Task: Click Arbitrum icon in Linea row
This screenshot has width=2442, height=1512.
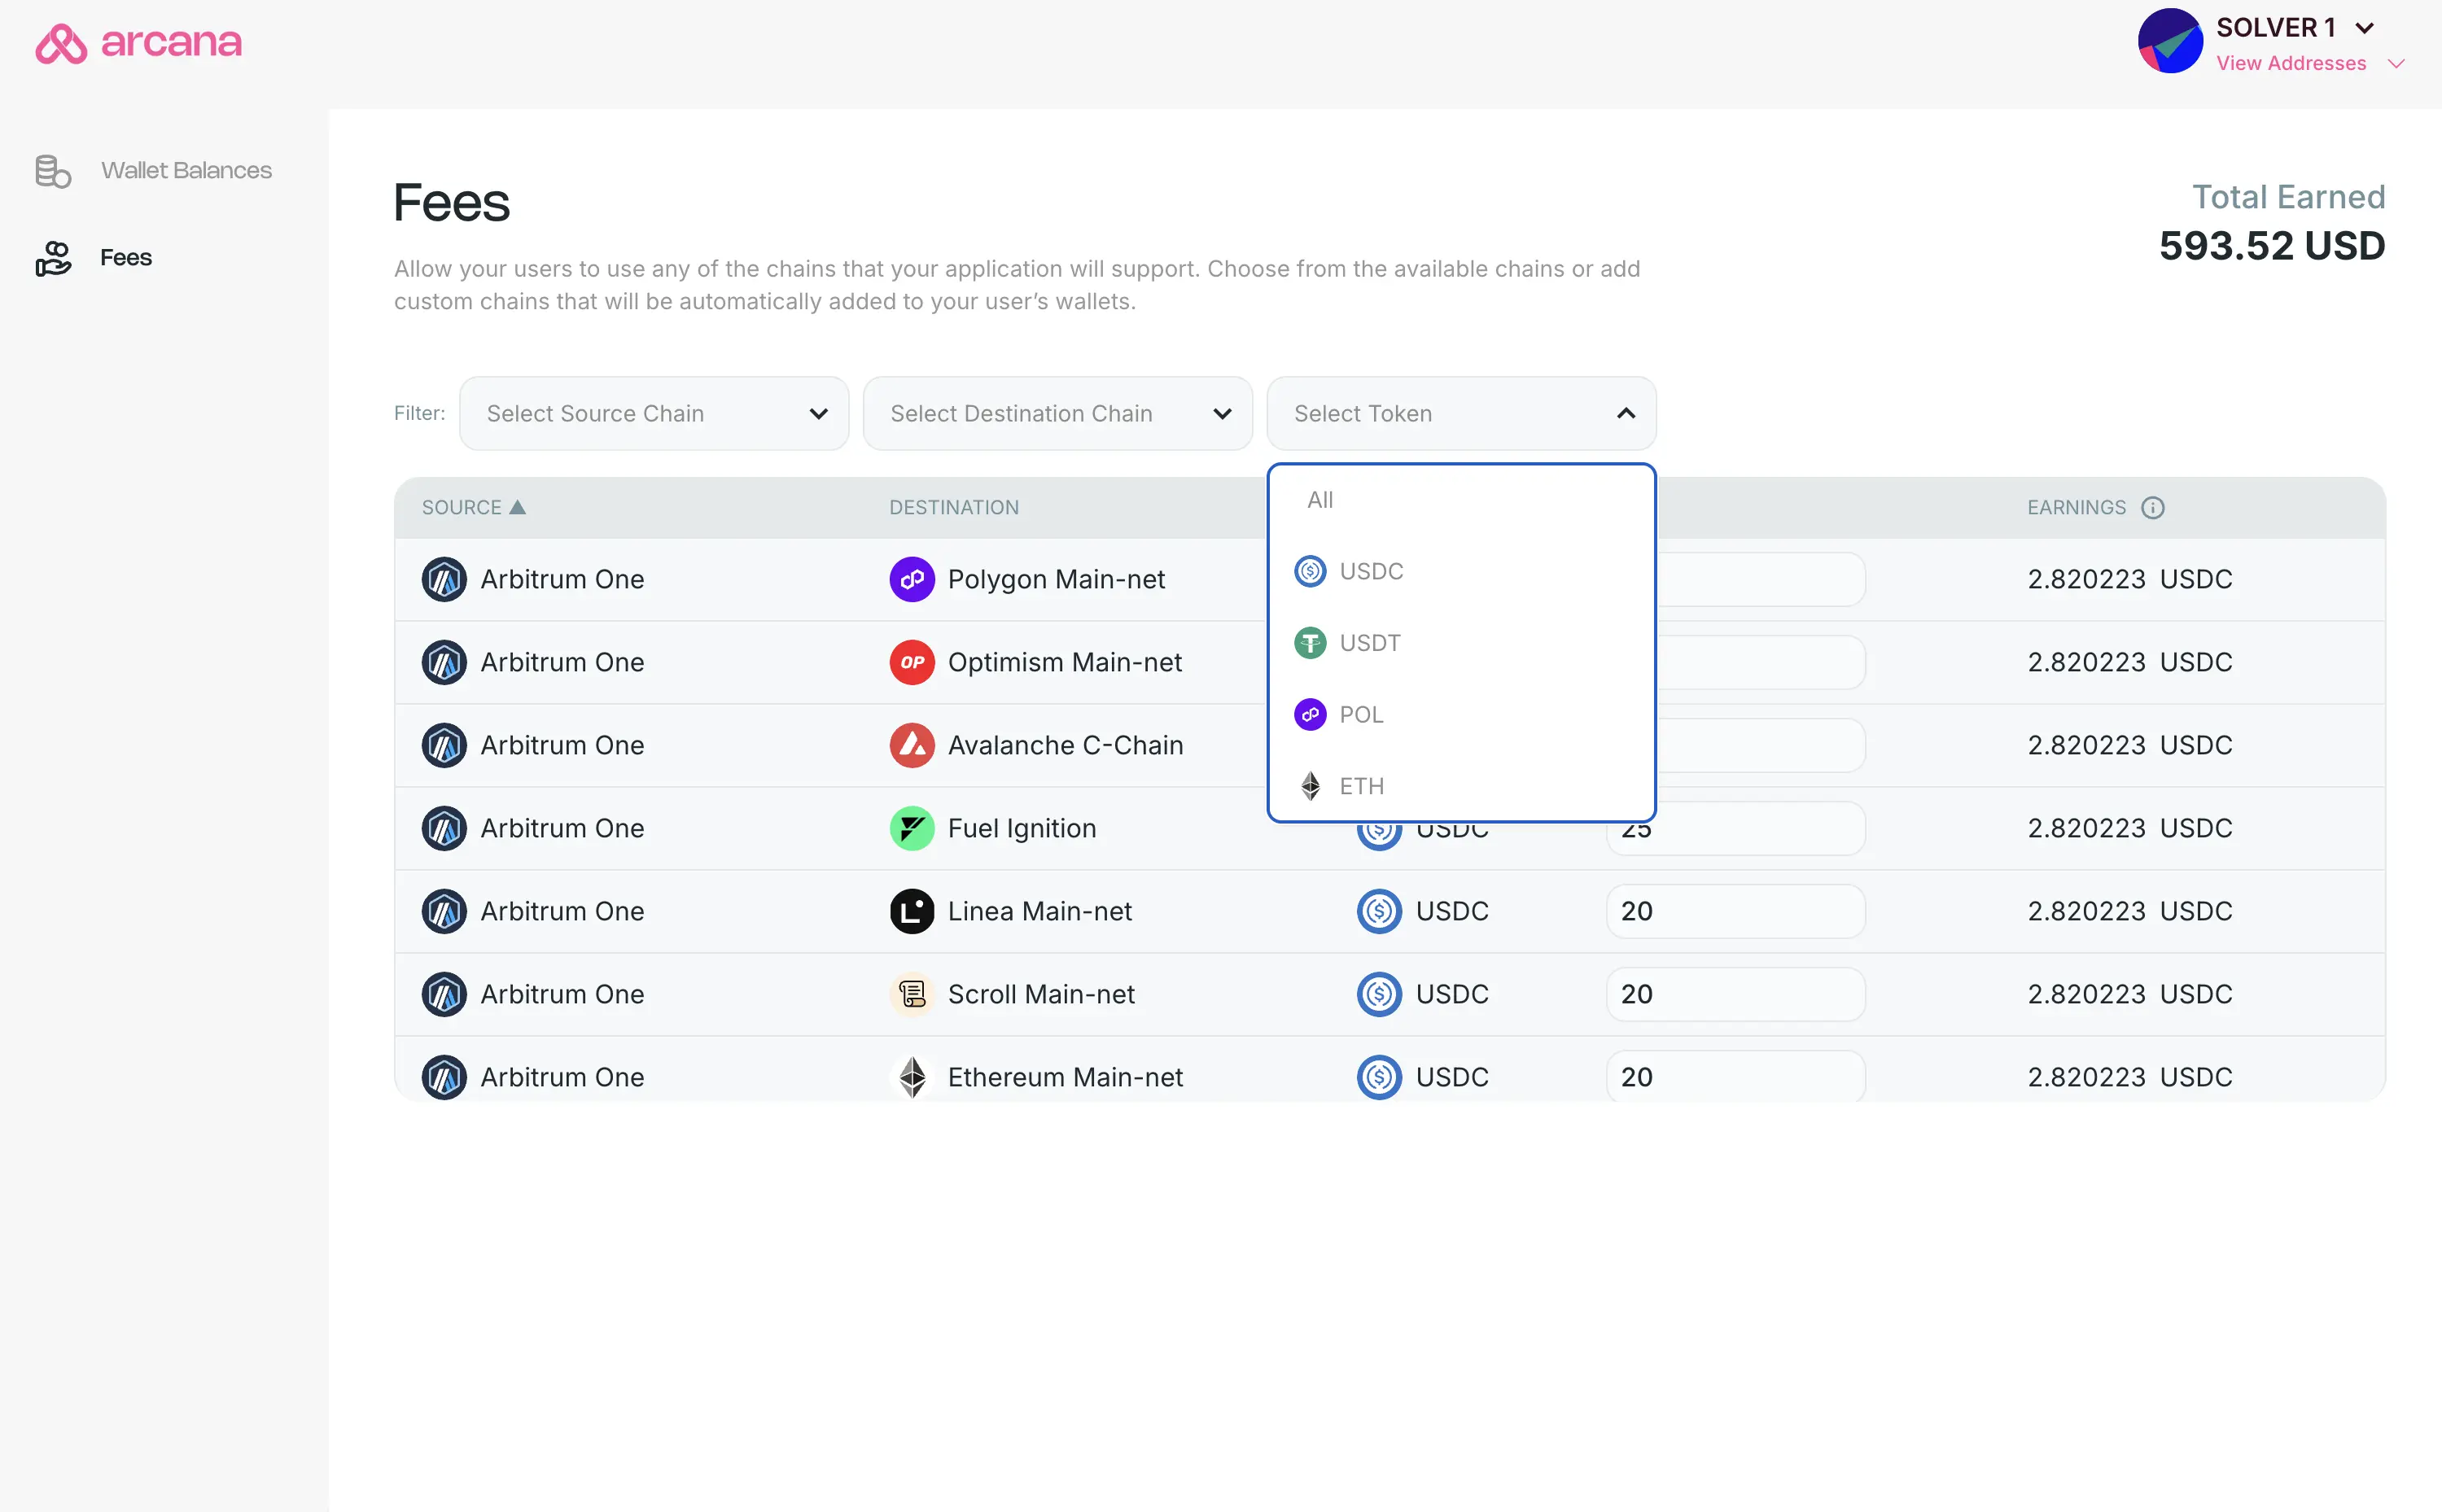Action: [x=444, y=912]
